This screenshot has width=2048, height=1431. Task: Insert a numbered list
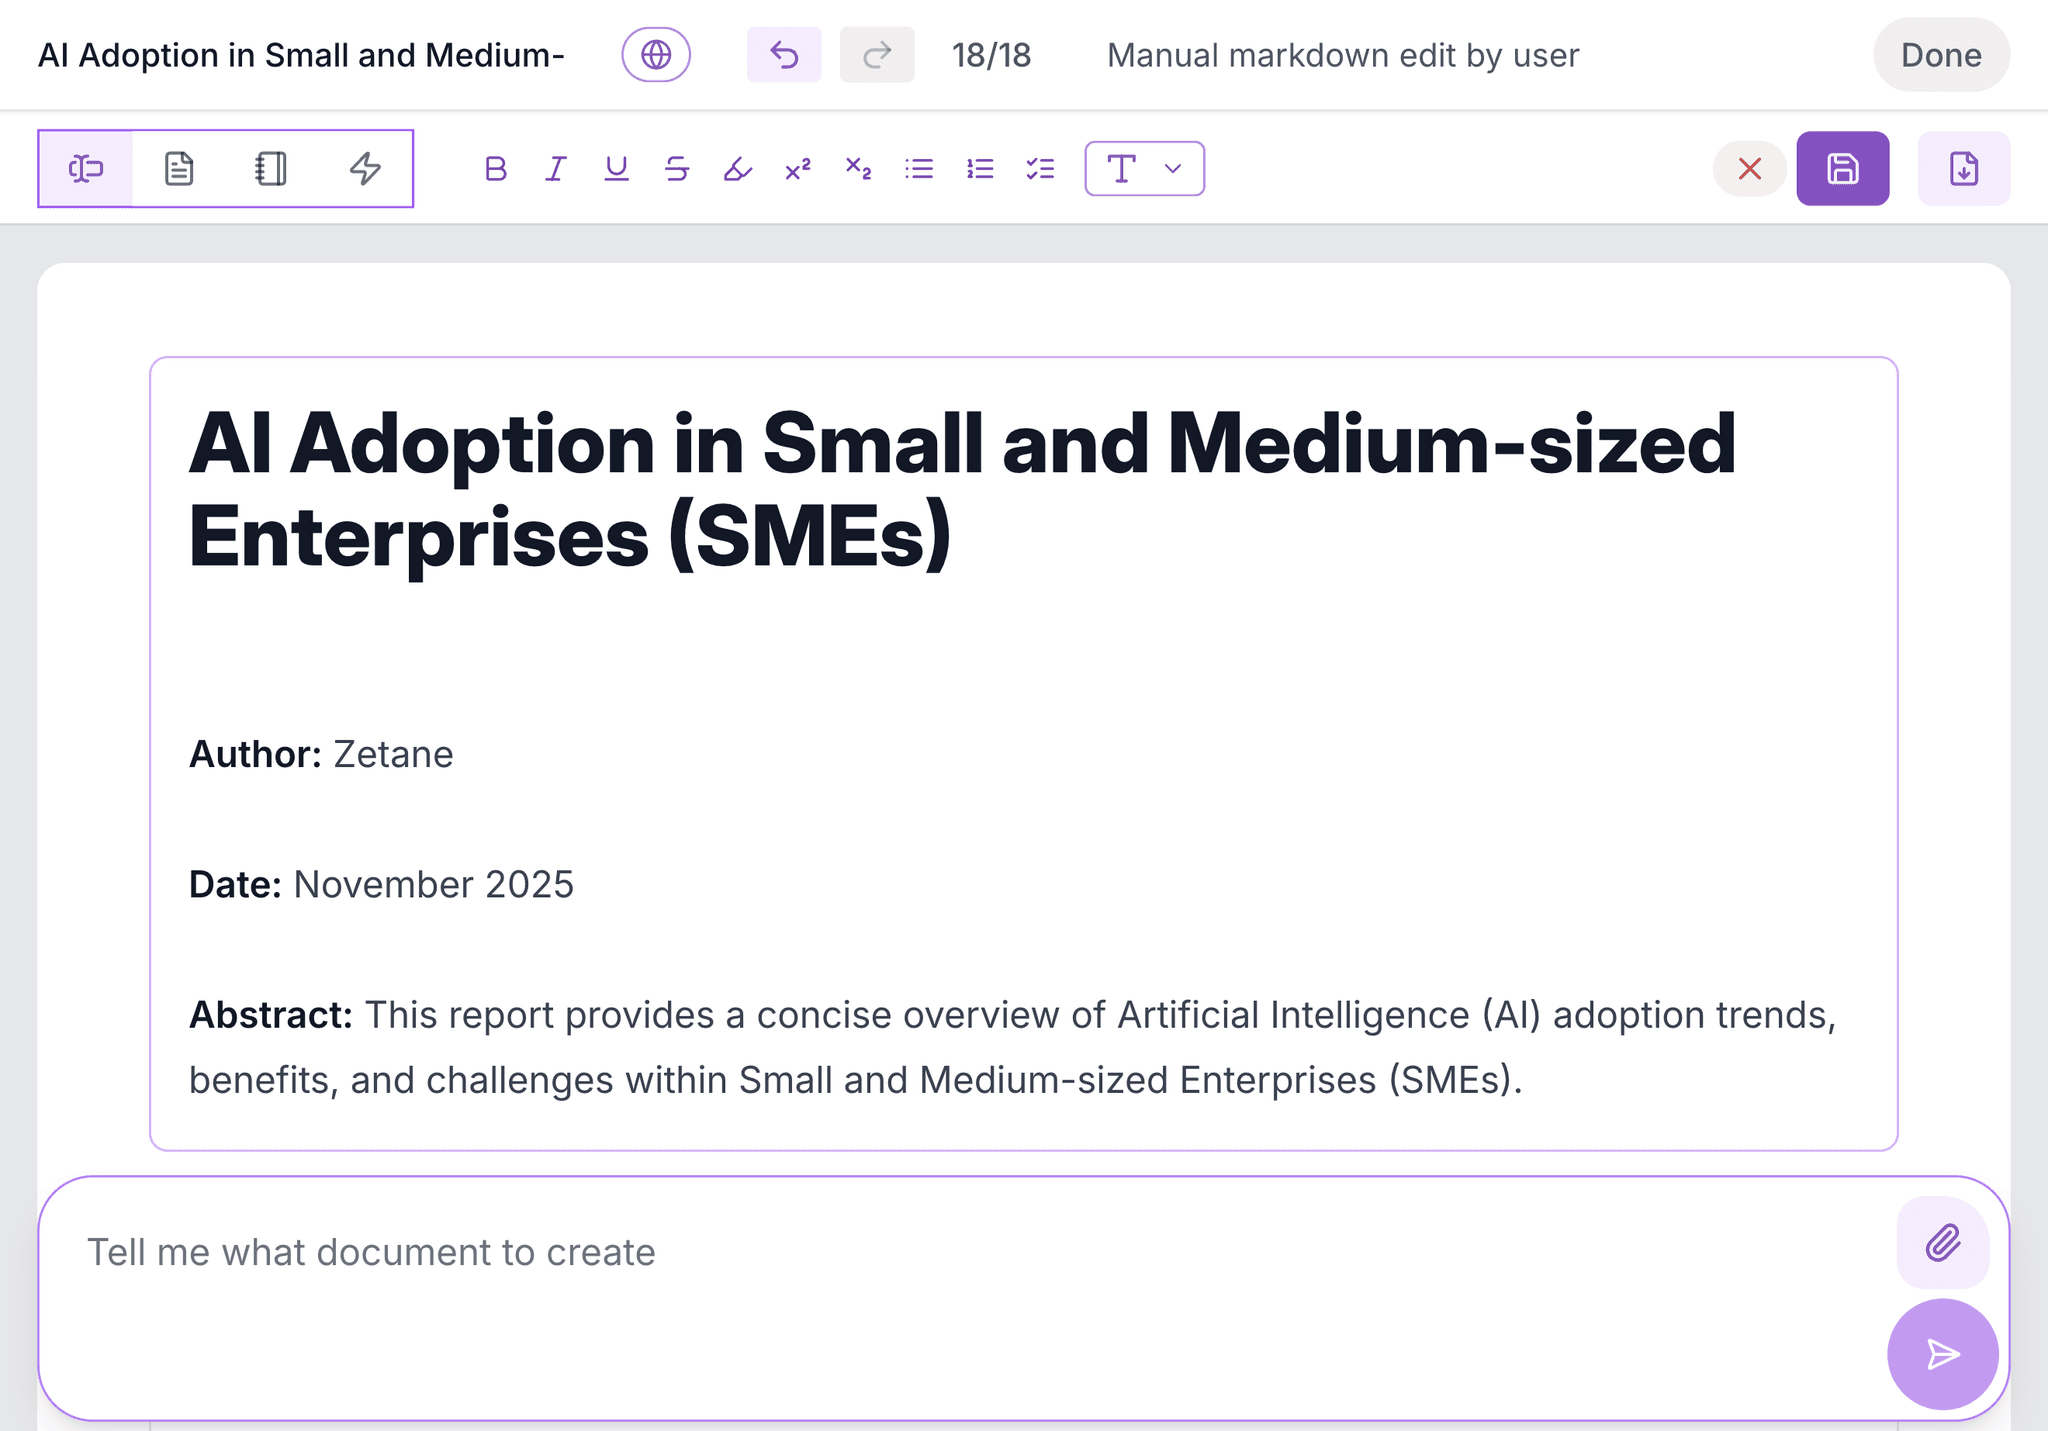point(979,168)
